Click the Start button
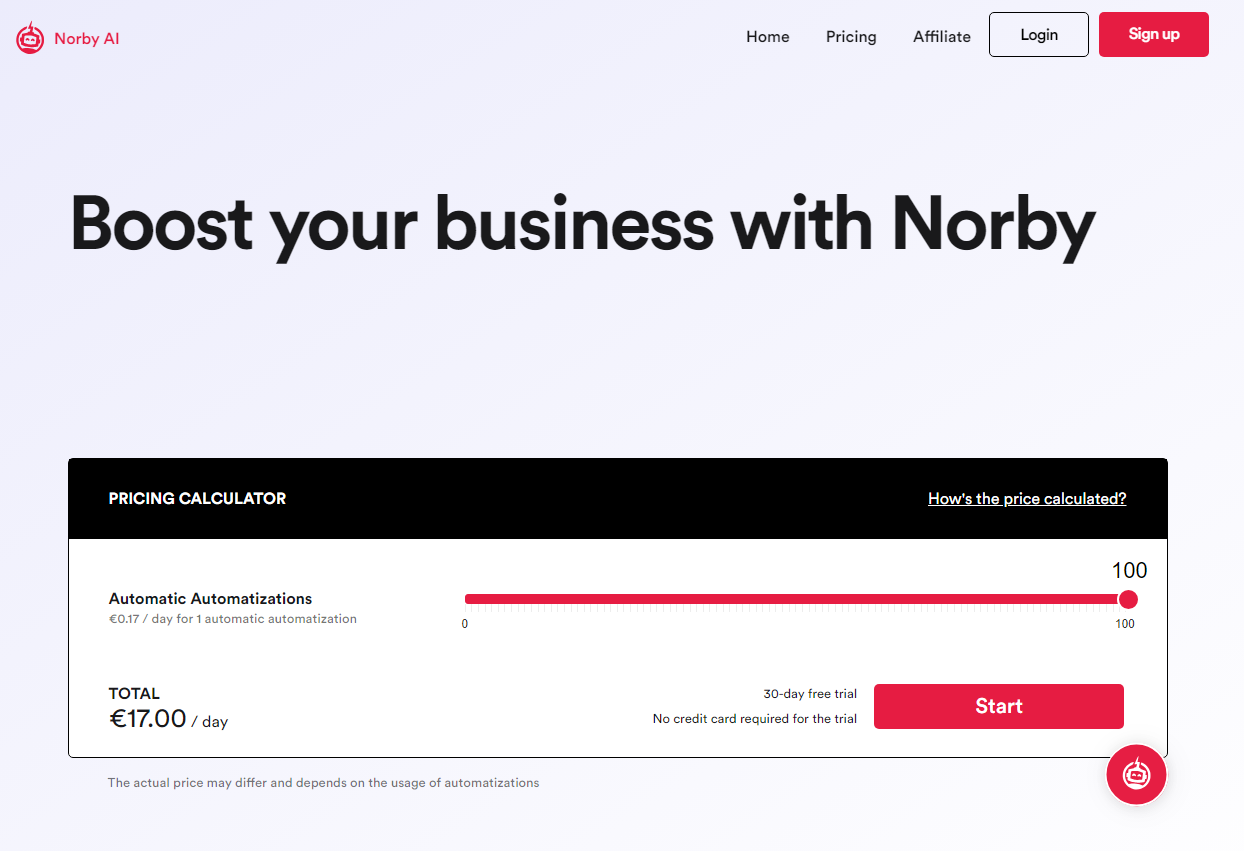Screen dimensions: 1244x851 tap(999, 706)
